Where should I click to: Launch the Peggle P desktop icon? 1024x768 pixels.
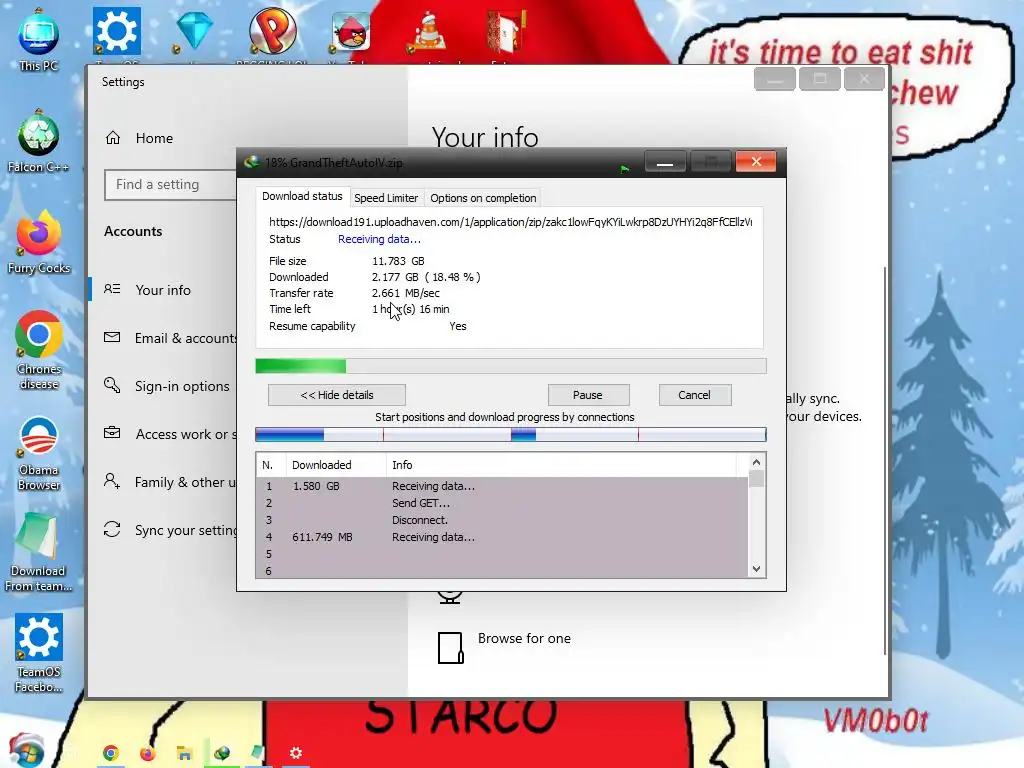[272, 31]
